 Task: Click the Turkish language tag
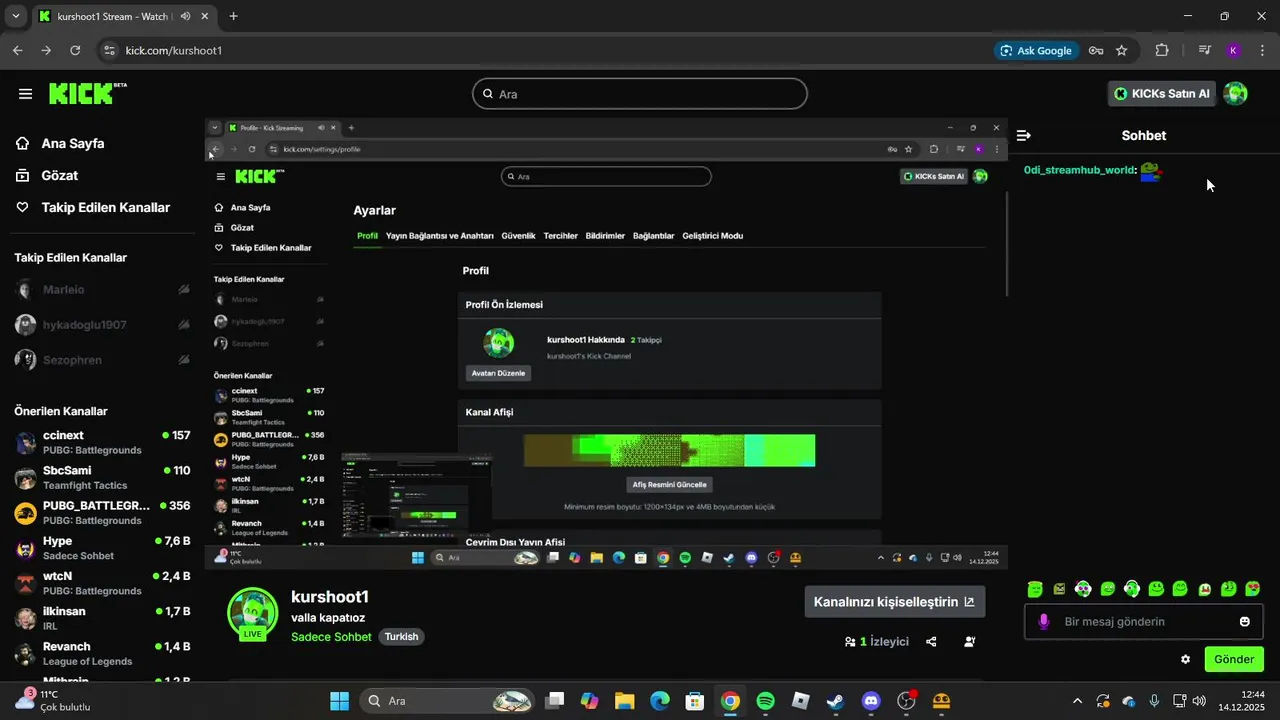[402, 637]
